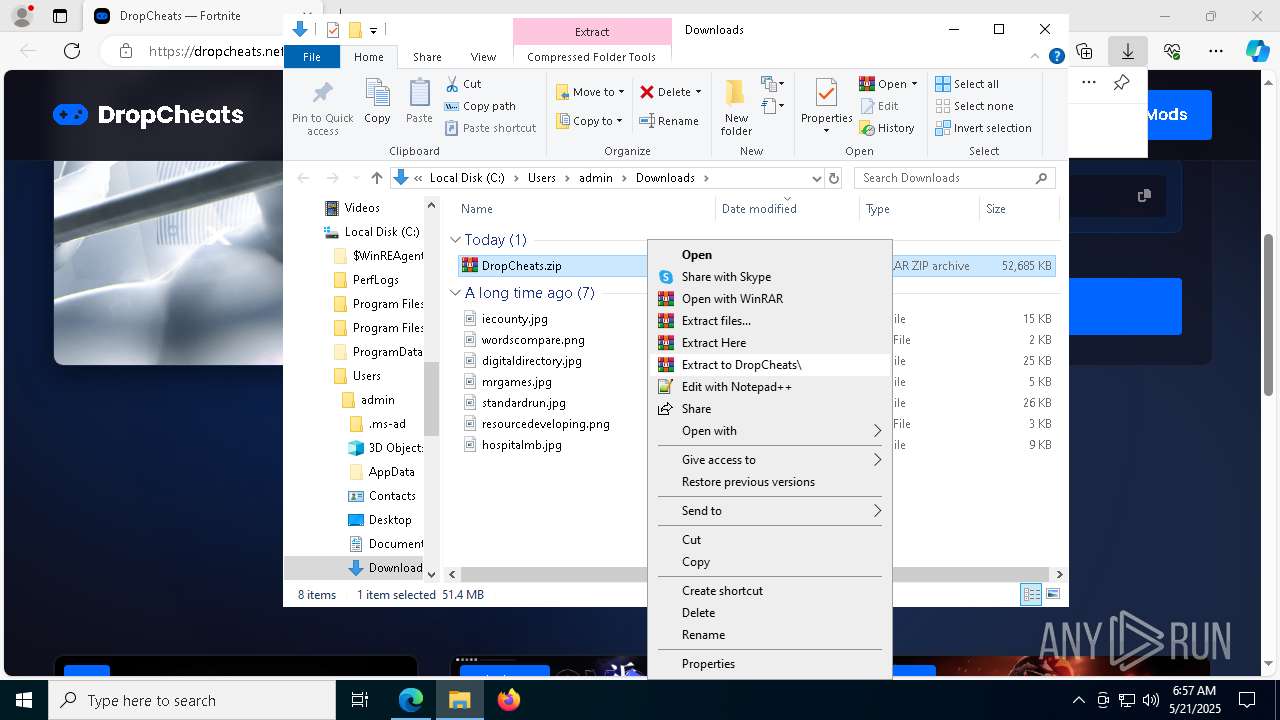Viewport: 1280px width, 720px height.
Task: Click the red Delete ribbon button
Action: [x=670, y=92]
